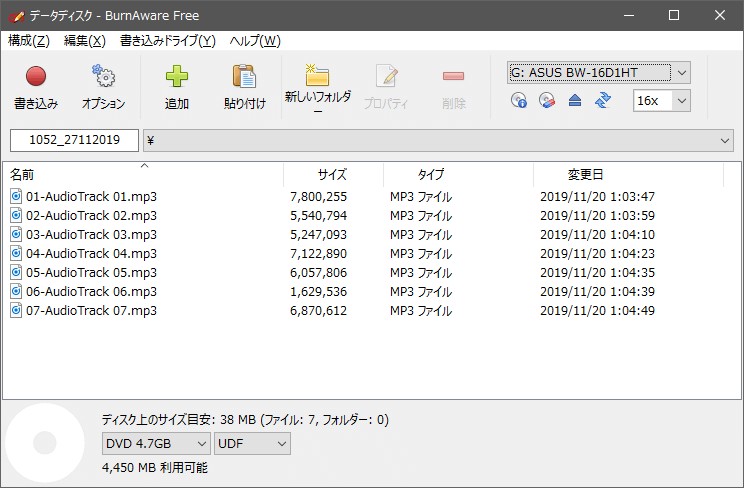
Task: Show disc information icon
Action: 519,100
